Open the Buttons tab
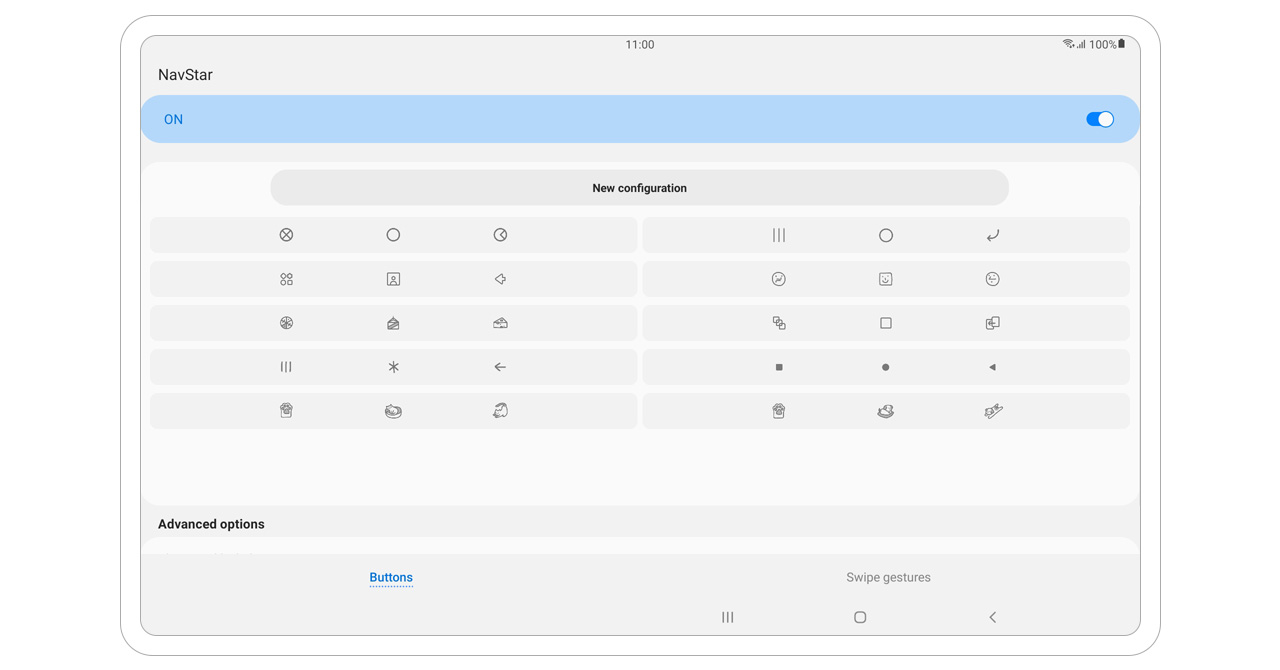The height and width of the screenshot is (670, 1280). (x=391, y=577)
